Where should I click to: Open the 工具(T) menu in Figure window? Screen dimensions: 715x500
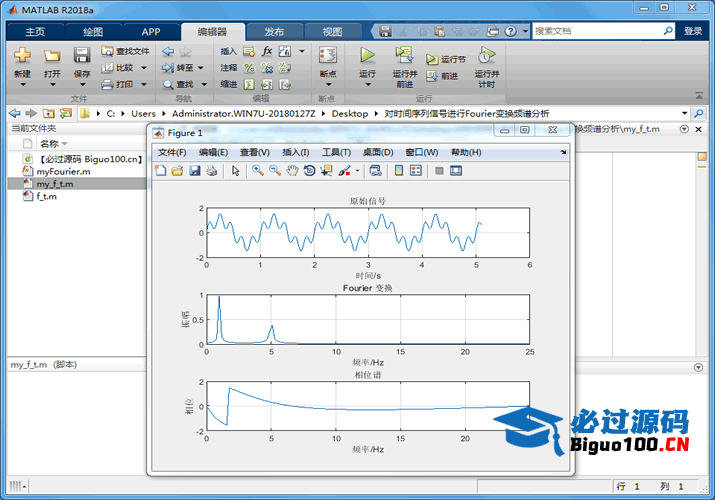[x=336, y=152]
